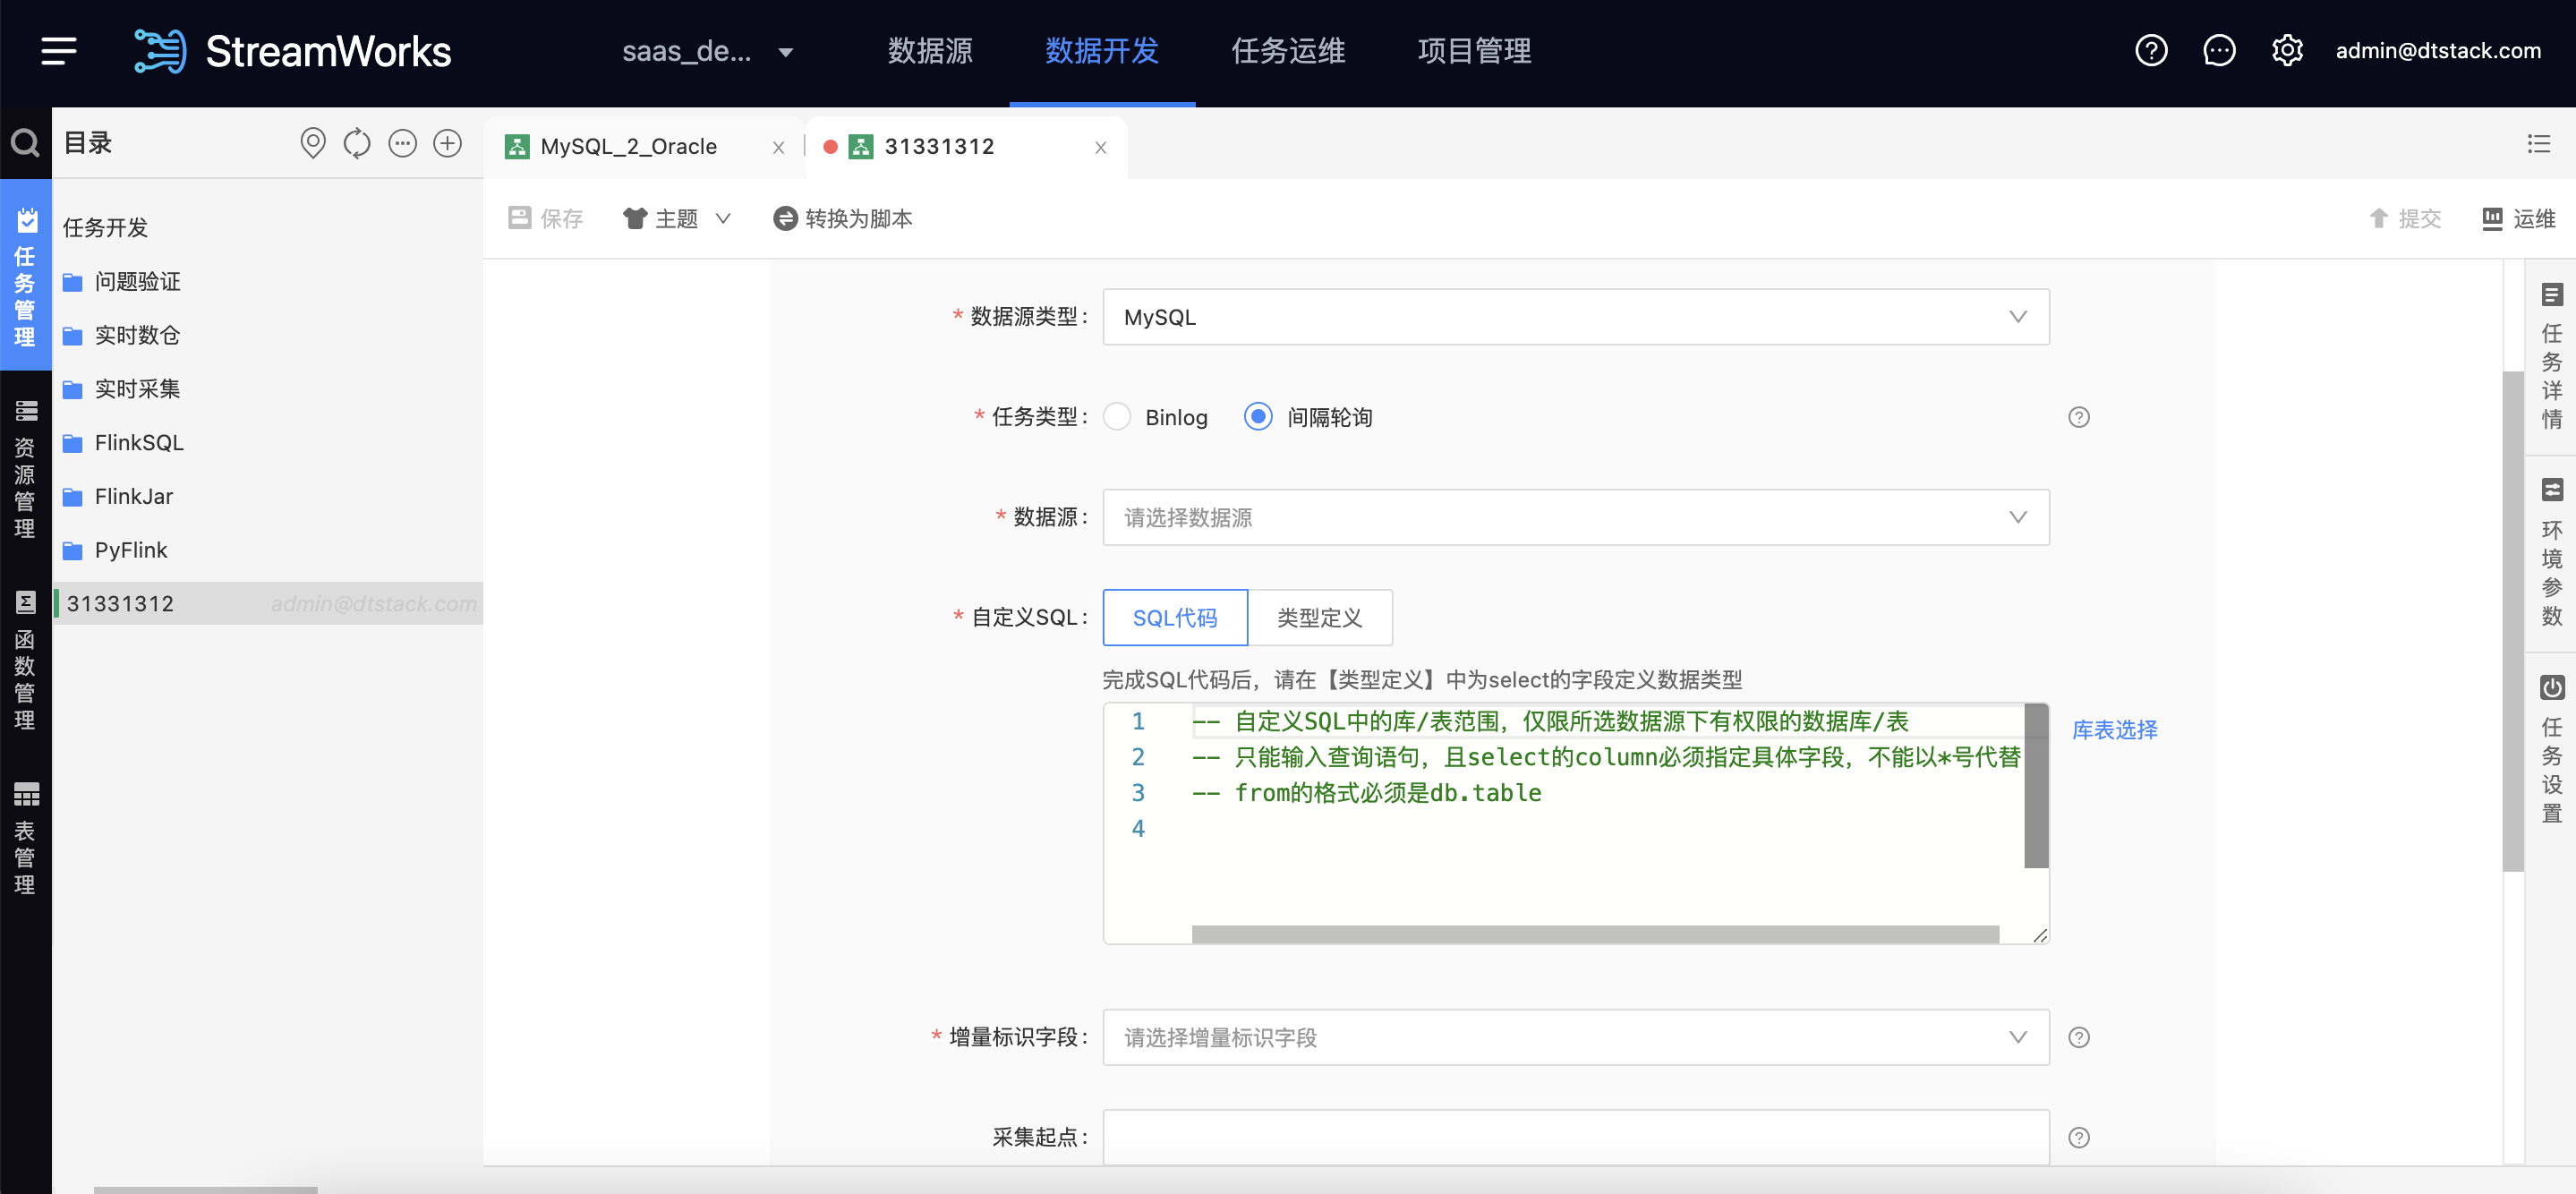Open 数据源 select dropdown
Viewport: 2576px width, 1194px height.
(1576, 517)
